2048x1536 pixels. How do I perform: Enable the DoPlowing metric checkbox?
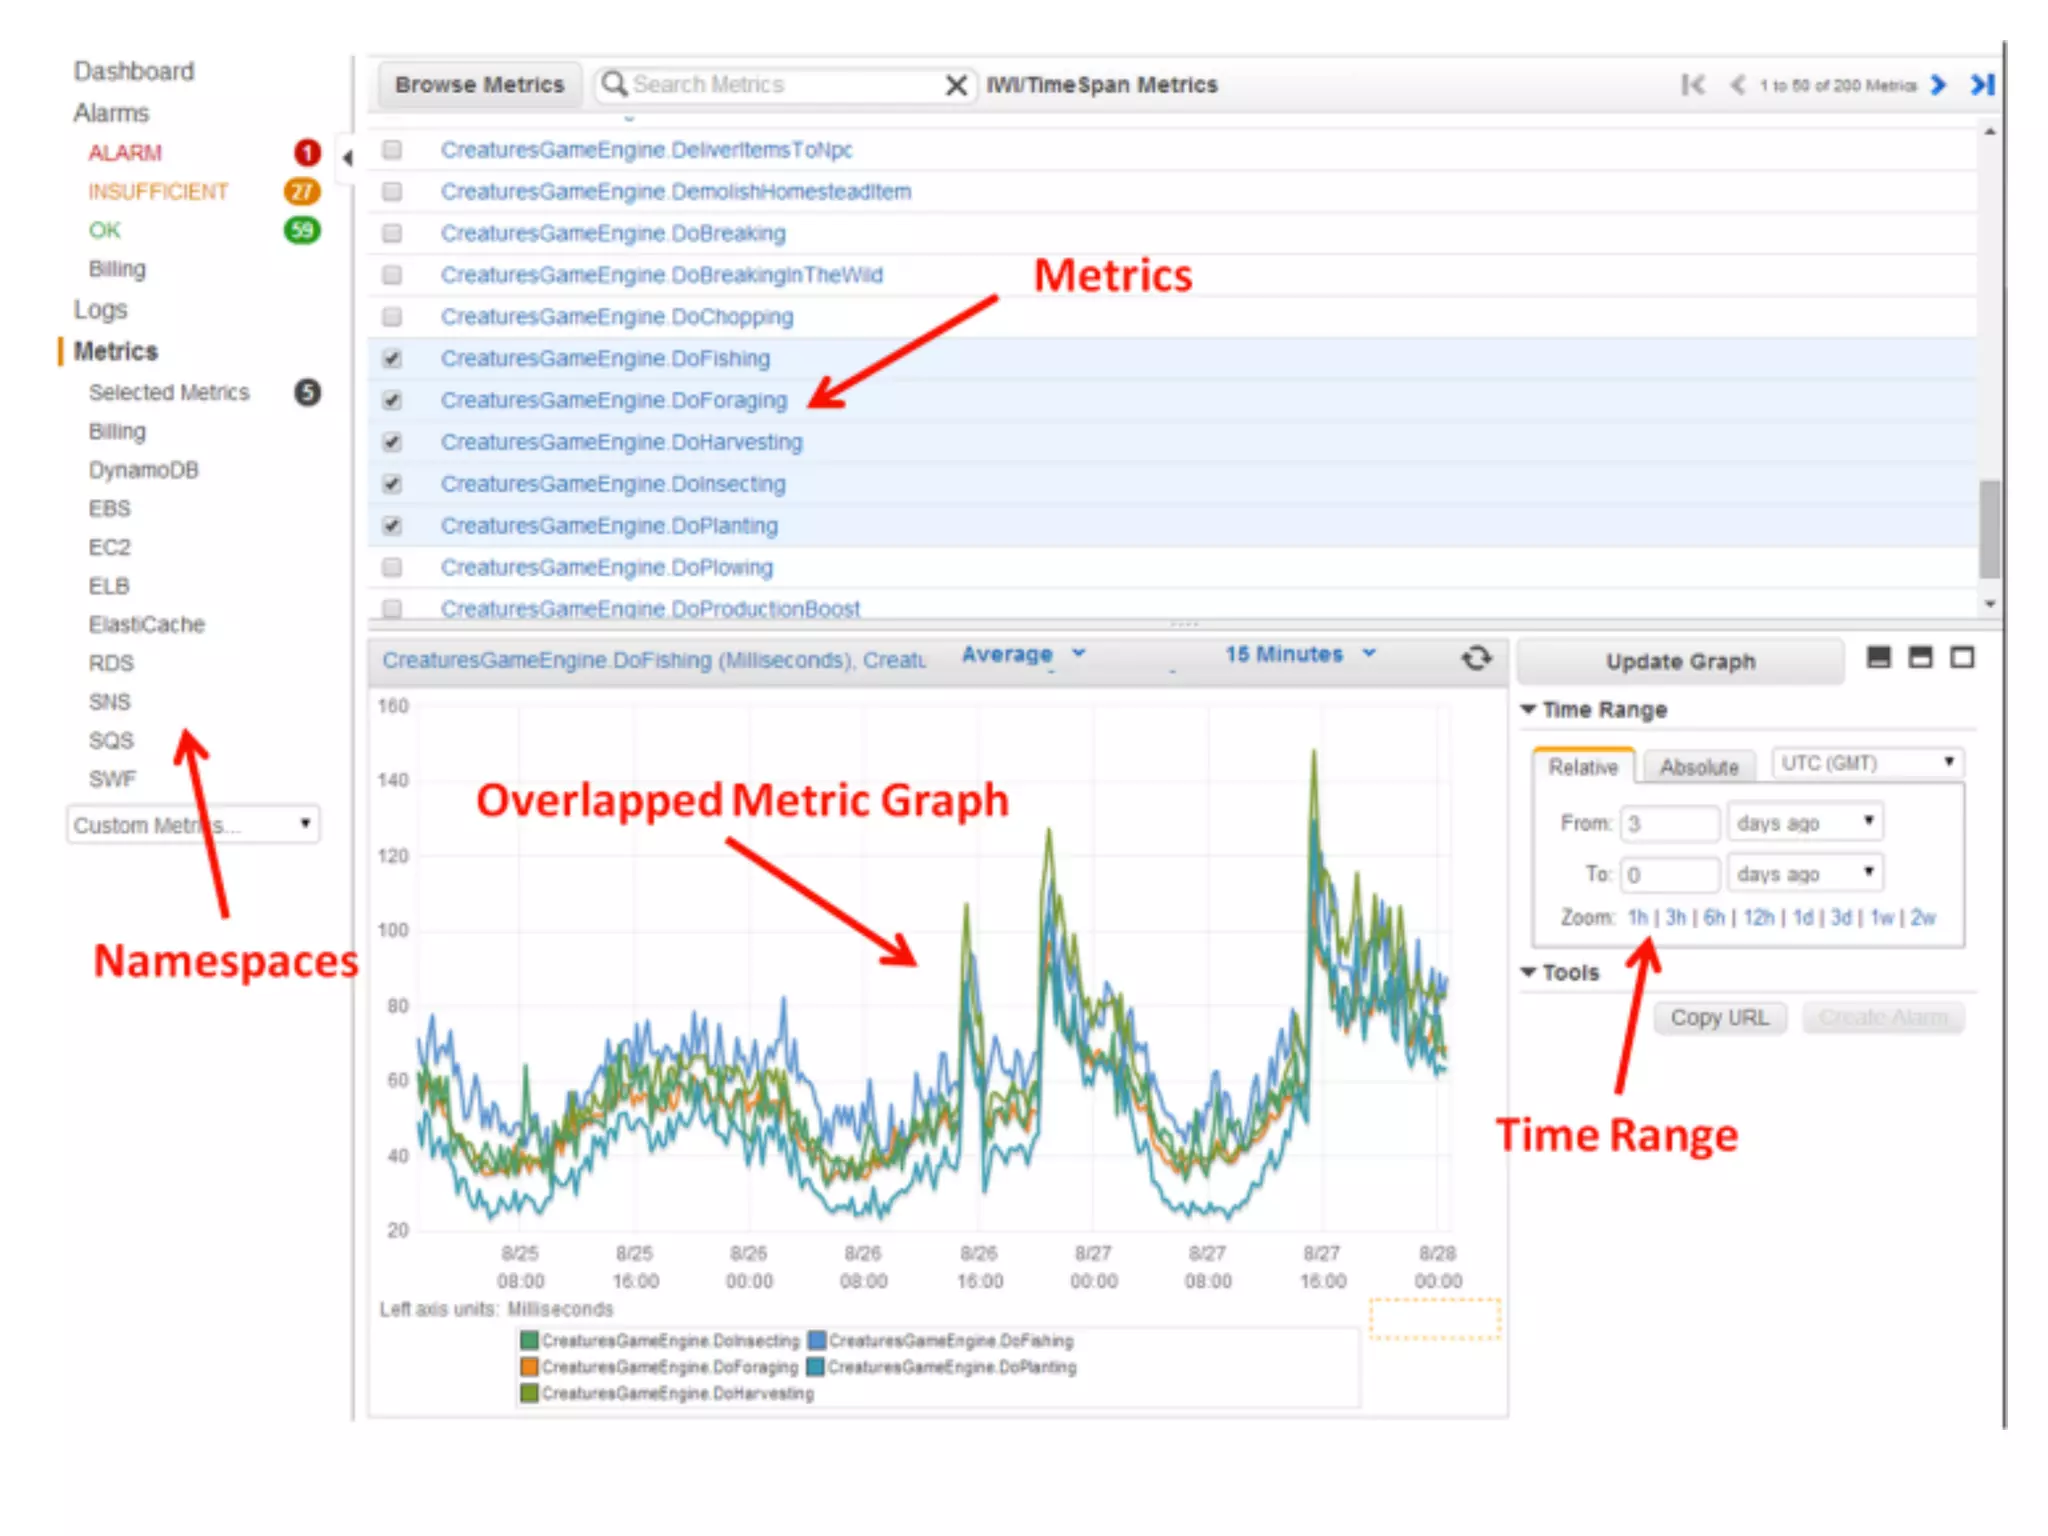coord(392,567)
